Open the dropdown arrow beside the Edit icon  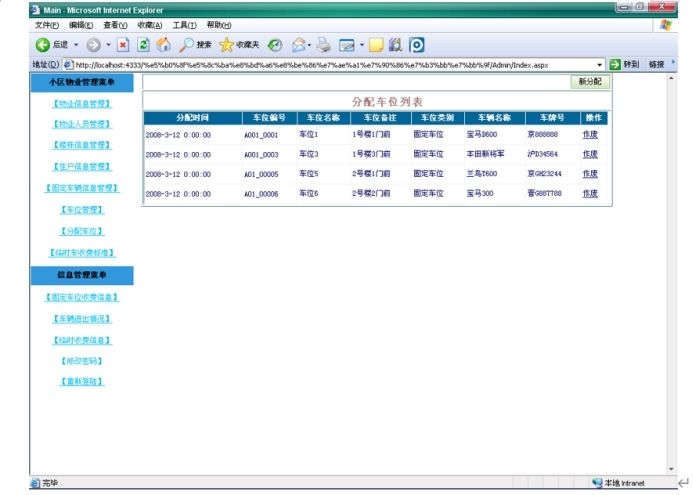pyautogui.click(x=362, y=45)
